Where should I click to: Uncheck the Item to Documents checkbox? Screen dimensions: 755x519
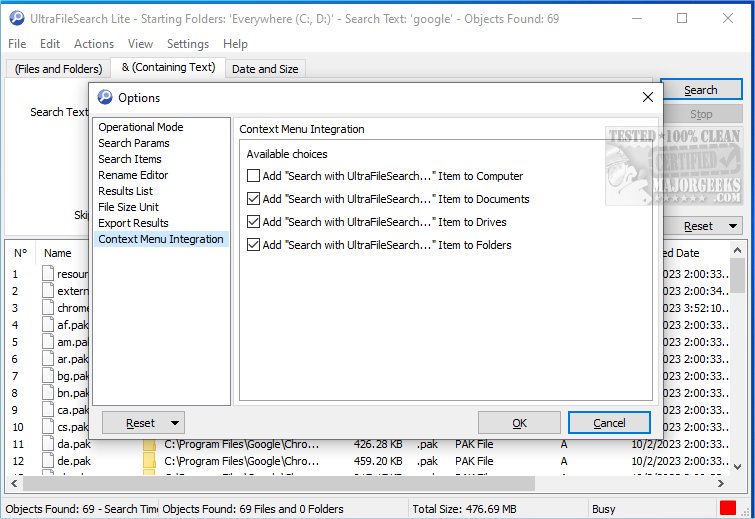pos(253,198)
